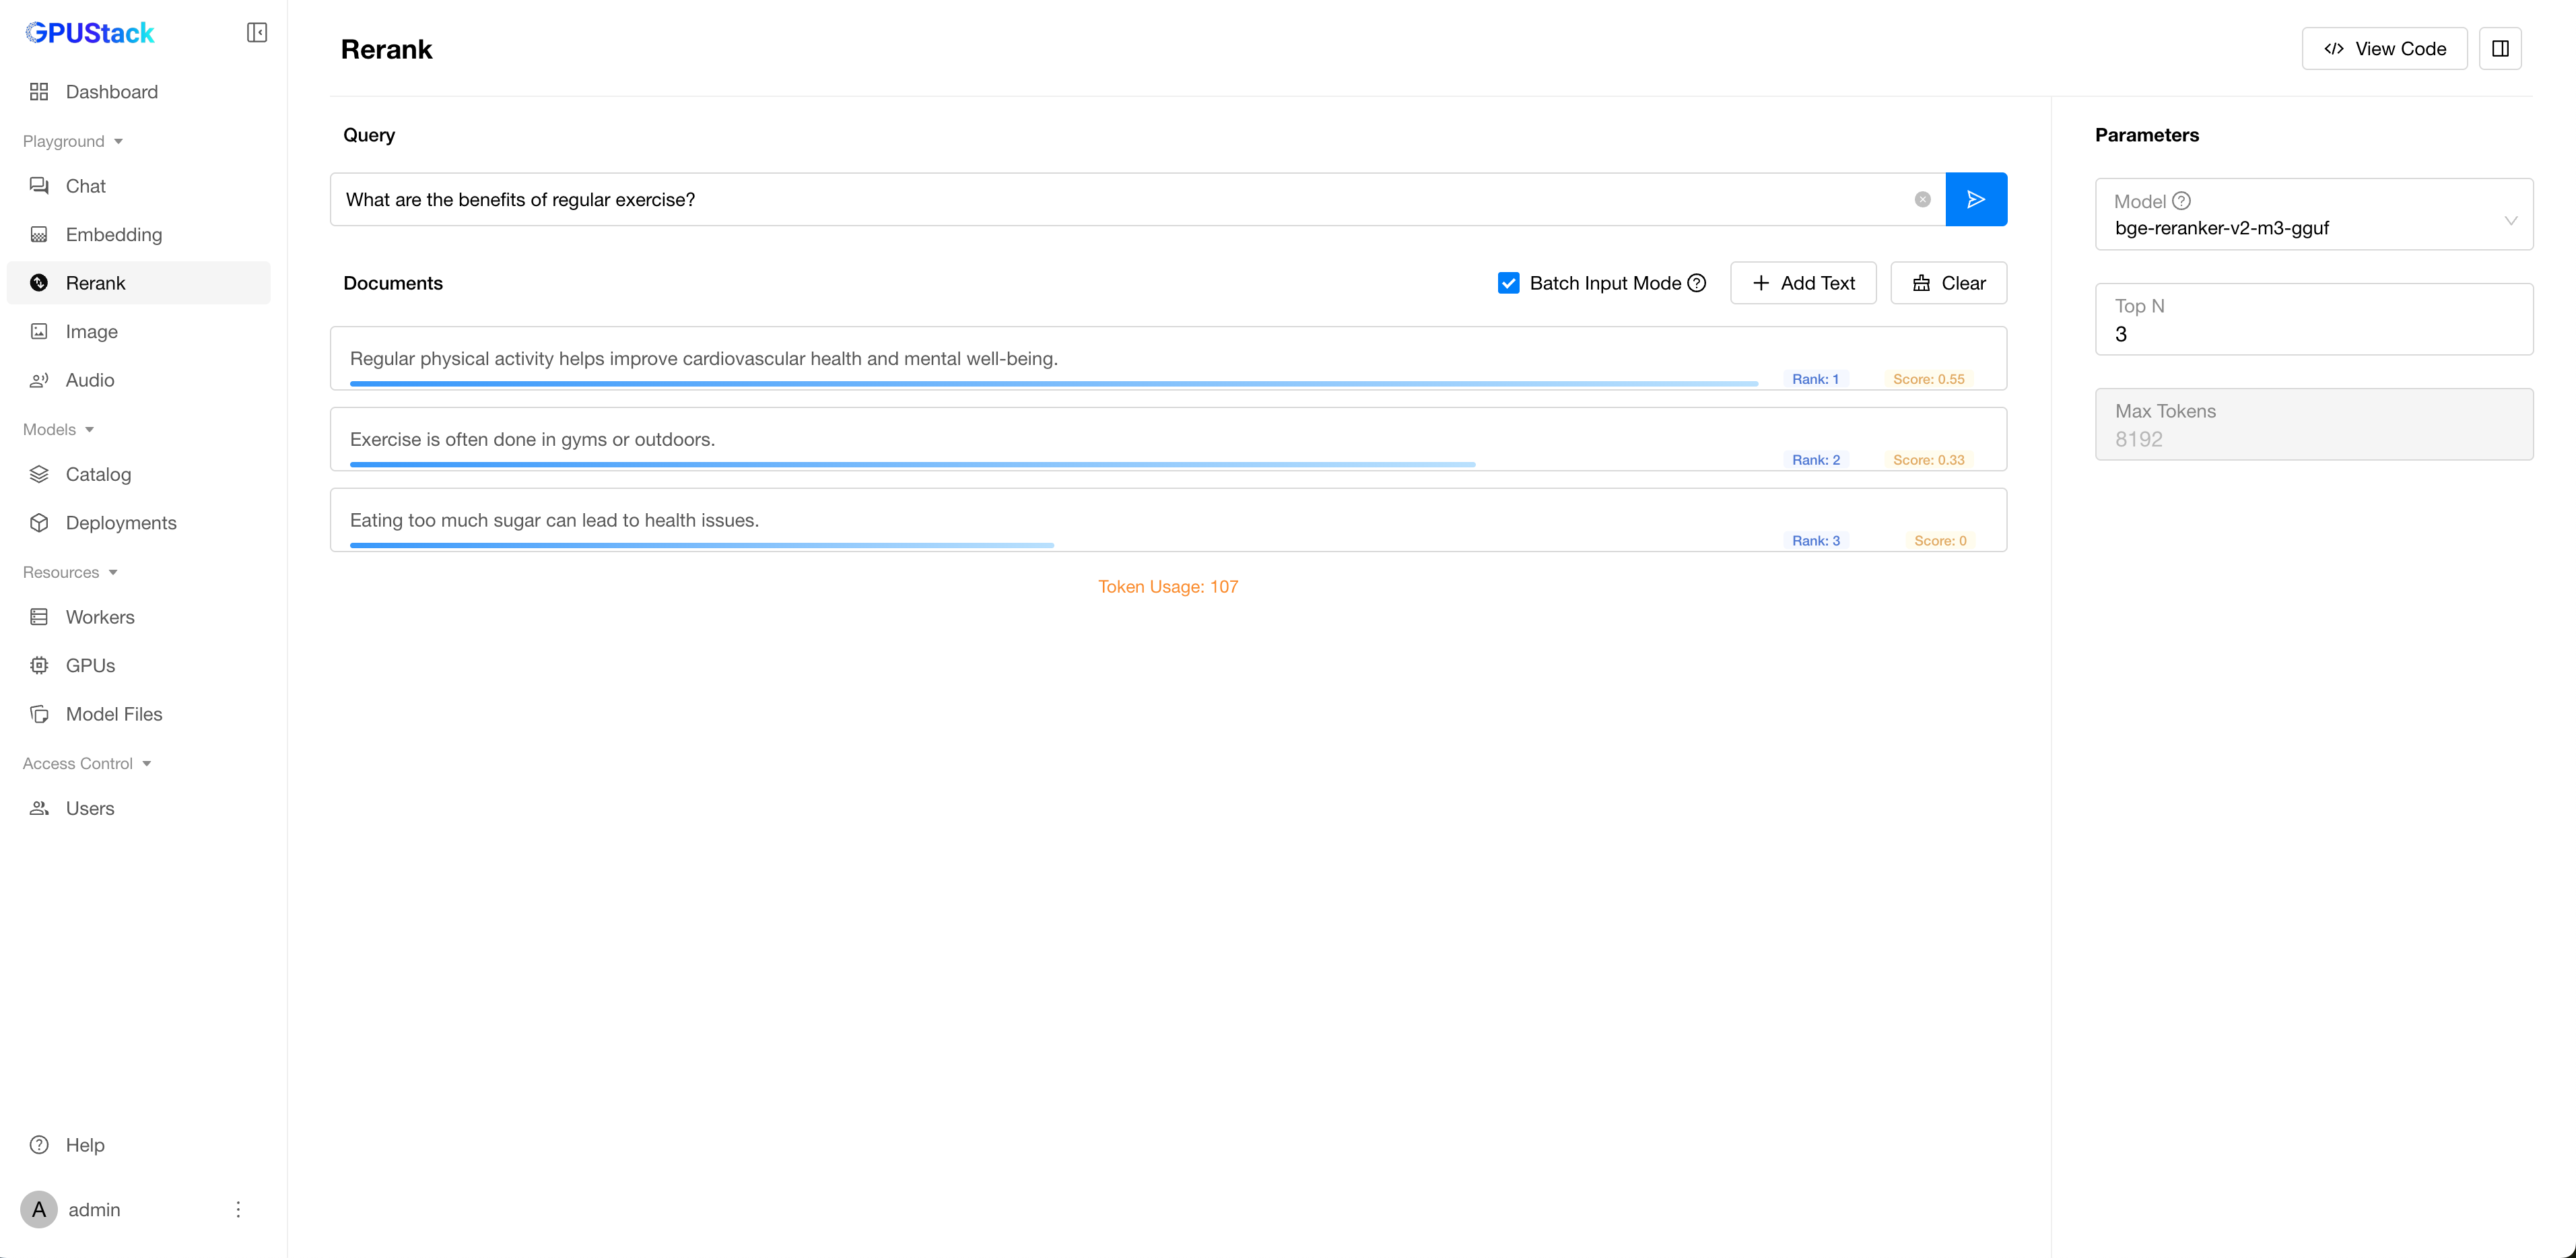Uncheck the Batch Input Mode checkbox

[1508, 283]
